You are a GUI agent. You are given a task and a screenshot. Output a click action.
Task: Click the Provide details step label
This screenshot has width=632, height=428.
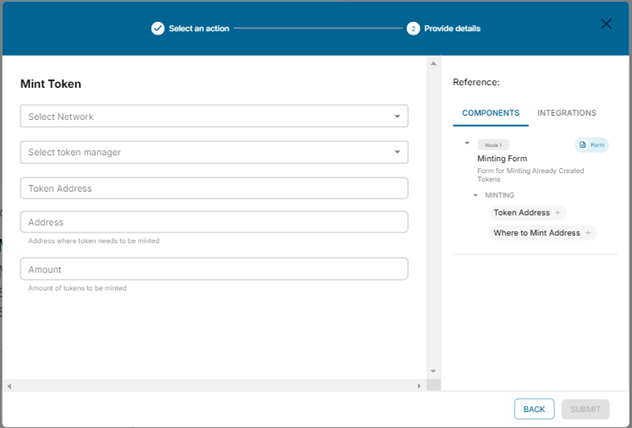pyautogui.click(x=452, y=28)
